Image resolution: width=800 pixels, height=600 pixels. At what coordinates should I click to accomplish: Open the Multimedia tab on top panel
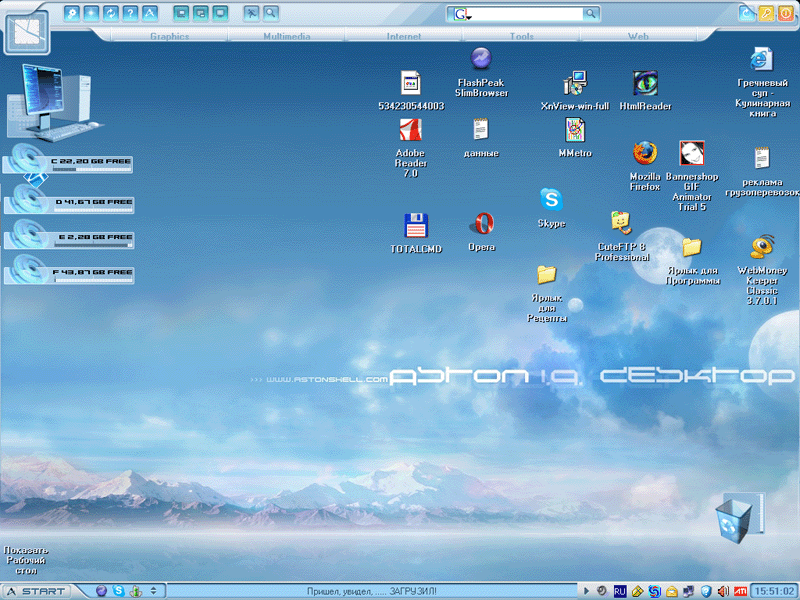pyautogui.click(x=287, y=36)
